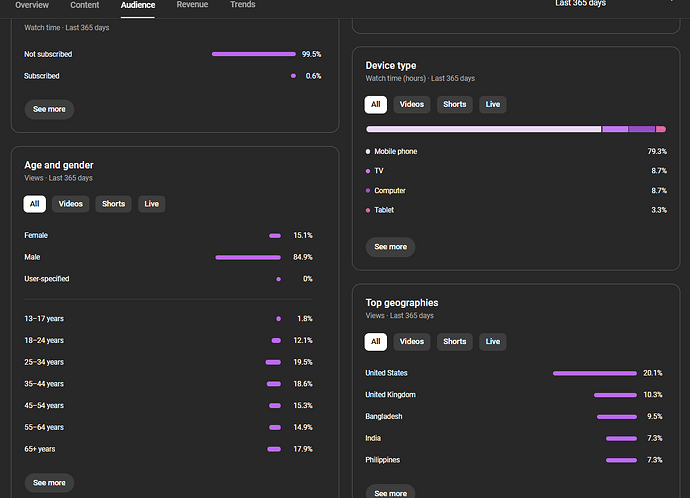The width and height of the screenshot is (690, 498).
Task: Click See more in Top geographies card
Action: [x=390, y=492]
